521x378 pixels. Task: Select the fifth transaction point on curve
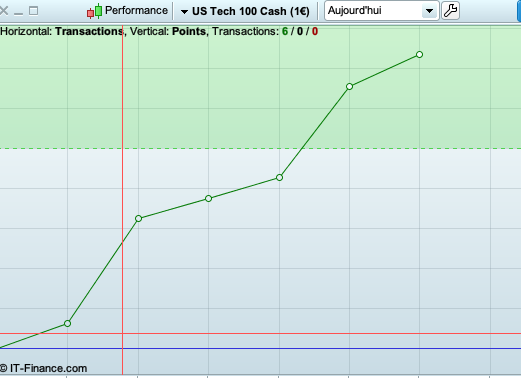click(349, 87)
